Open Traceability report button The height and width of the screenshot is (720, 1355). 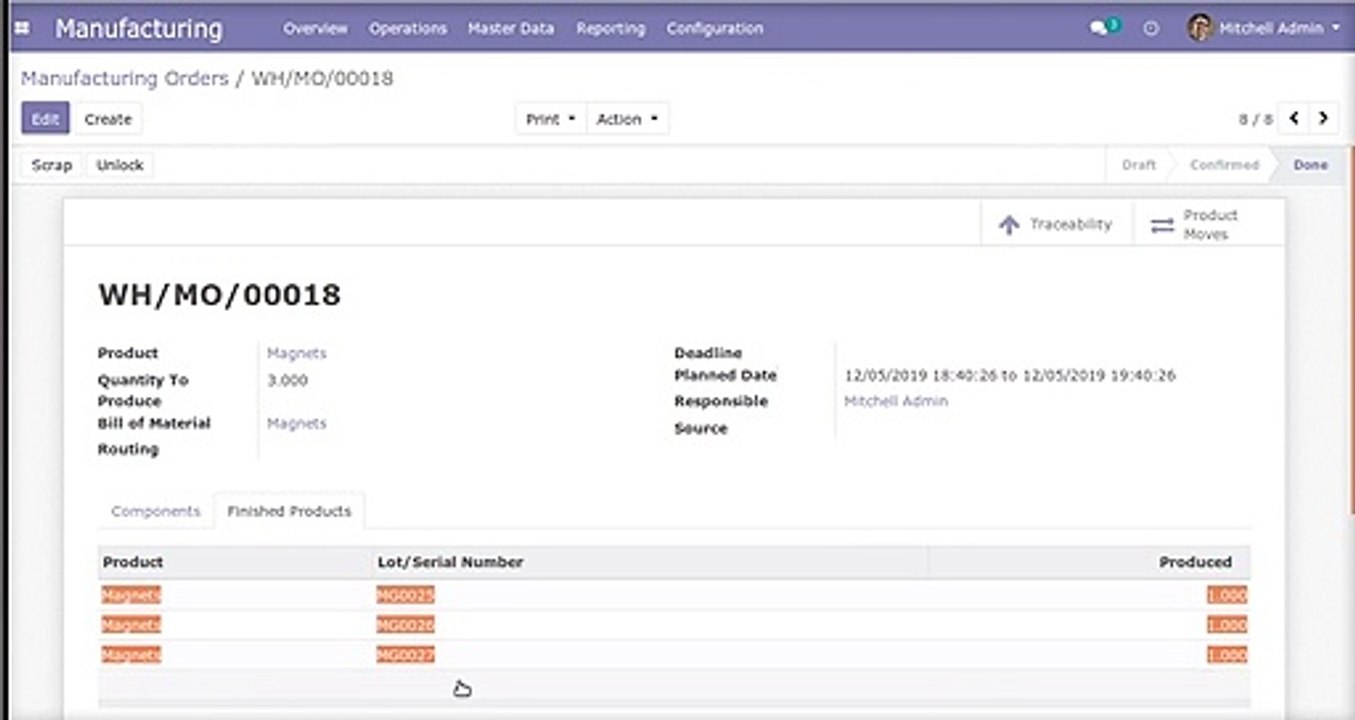(x=1056, y=224)
